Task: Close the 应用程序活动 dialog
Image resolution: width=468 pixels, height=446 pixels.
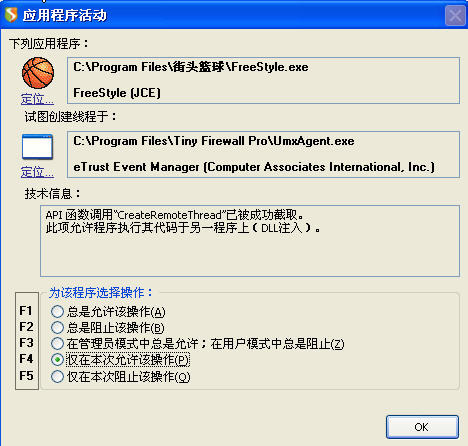Action: [455, 15]
